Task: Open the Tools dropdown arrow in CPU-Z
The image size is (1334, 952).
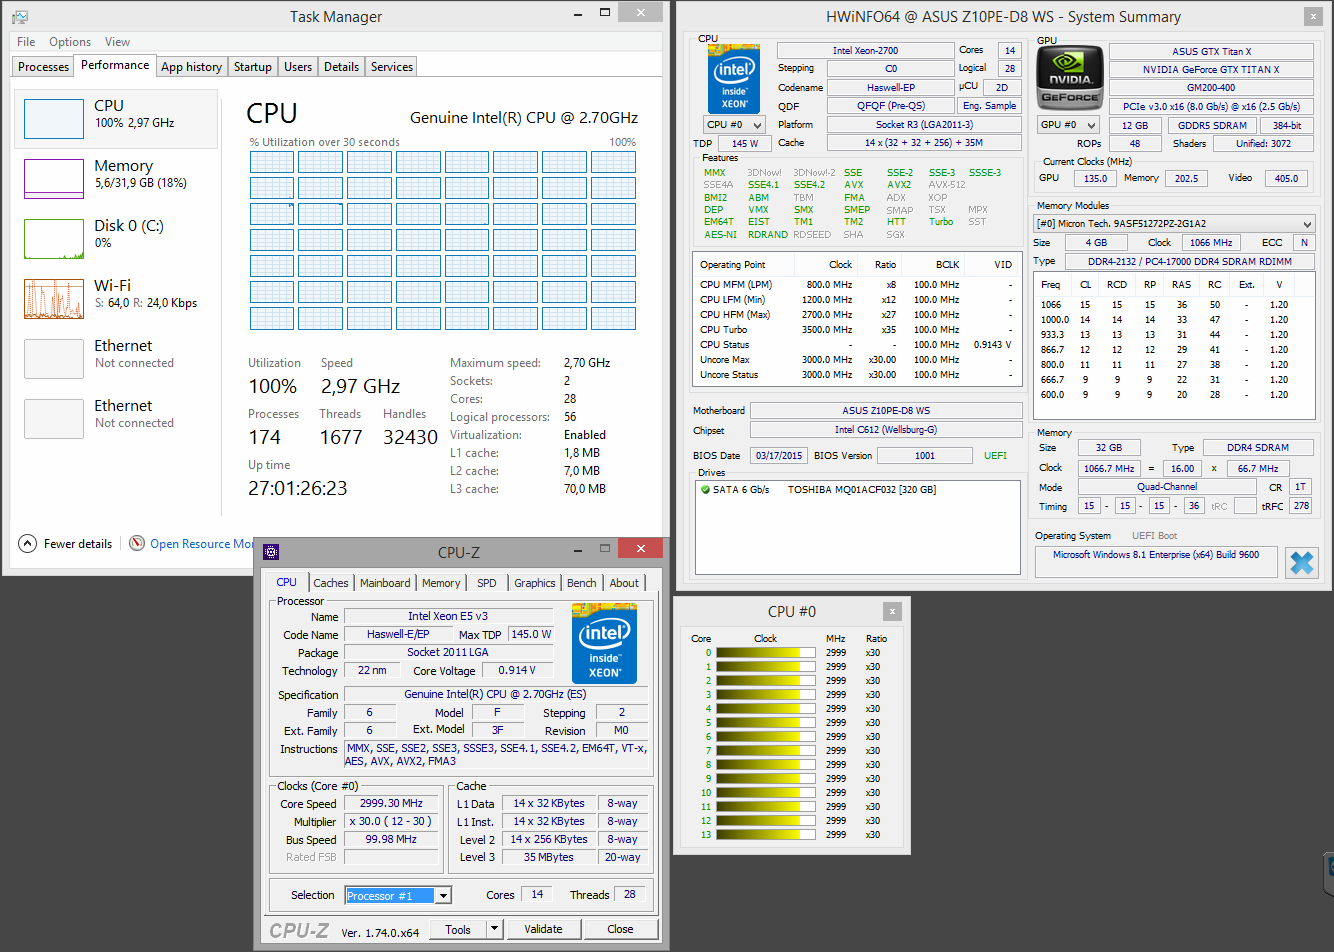Action: (494, 929)
